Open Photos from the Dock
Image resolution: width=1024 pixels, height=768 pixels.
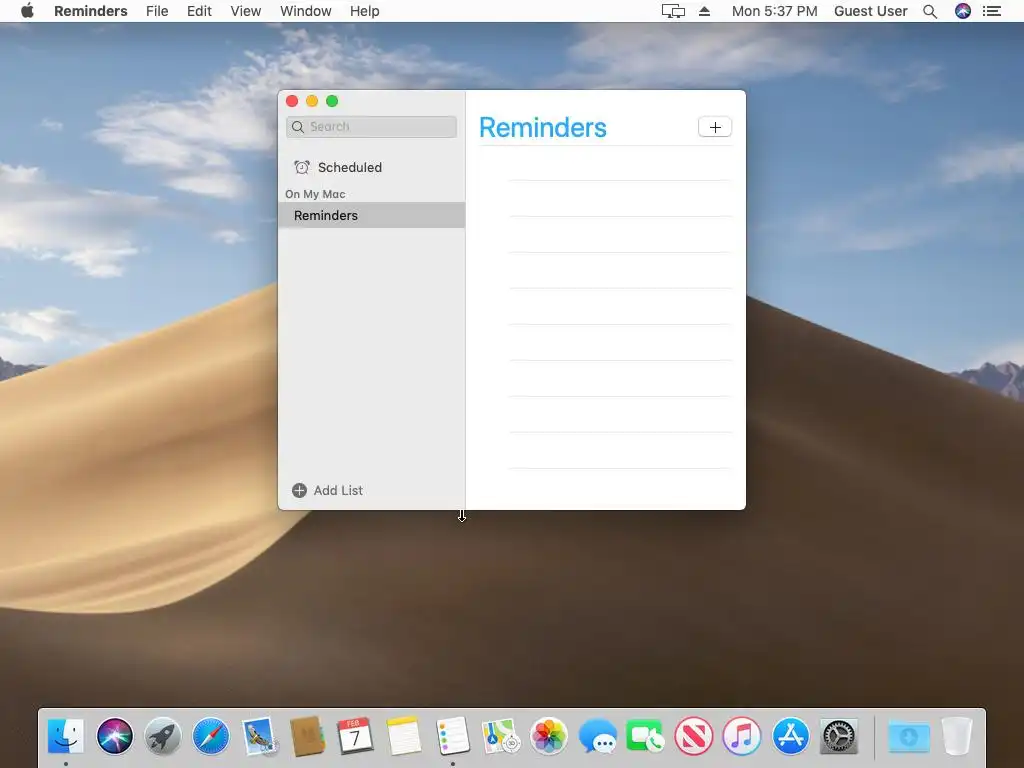(549, 736)
